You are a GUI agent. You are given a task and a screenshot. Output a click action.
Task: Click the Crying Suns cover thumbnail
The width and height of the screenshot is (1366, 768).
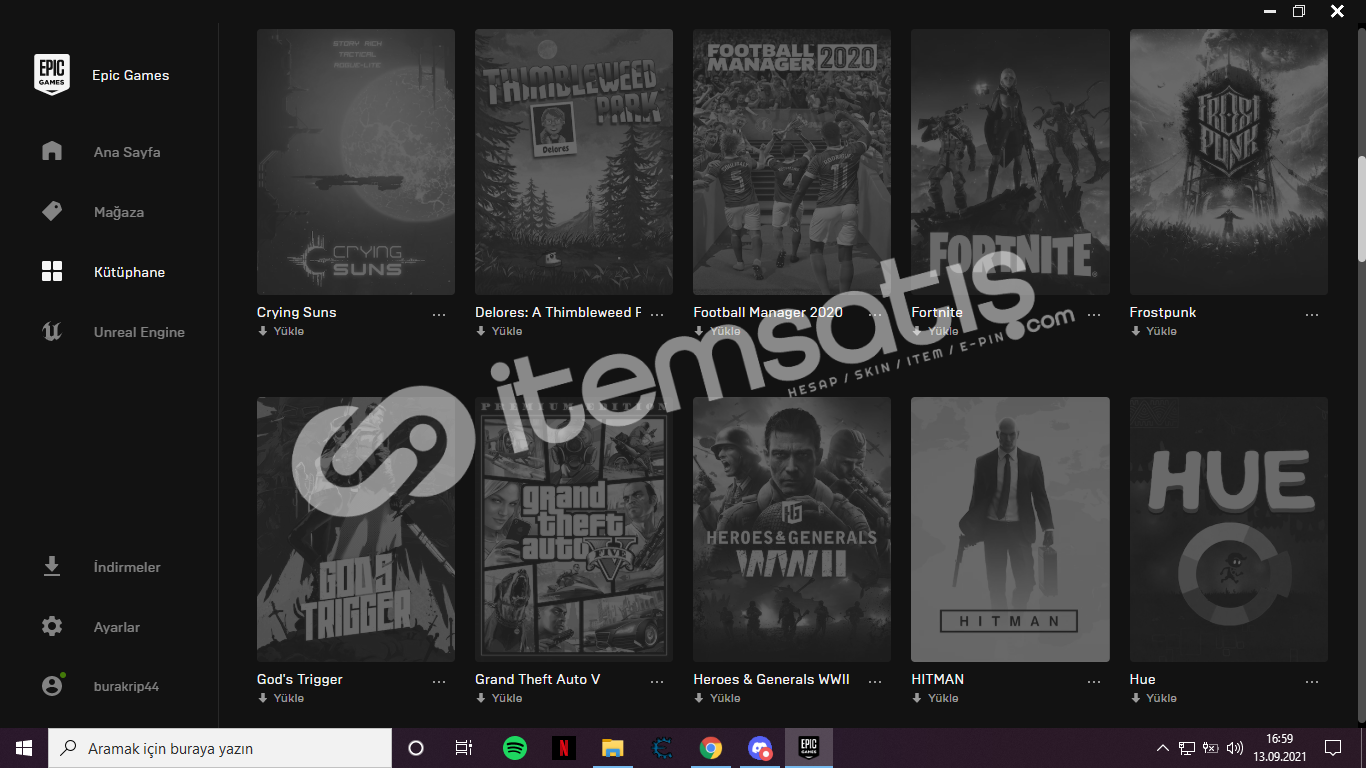(356, 162)
